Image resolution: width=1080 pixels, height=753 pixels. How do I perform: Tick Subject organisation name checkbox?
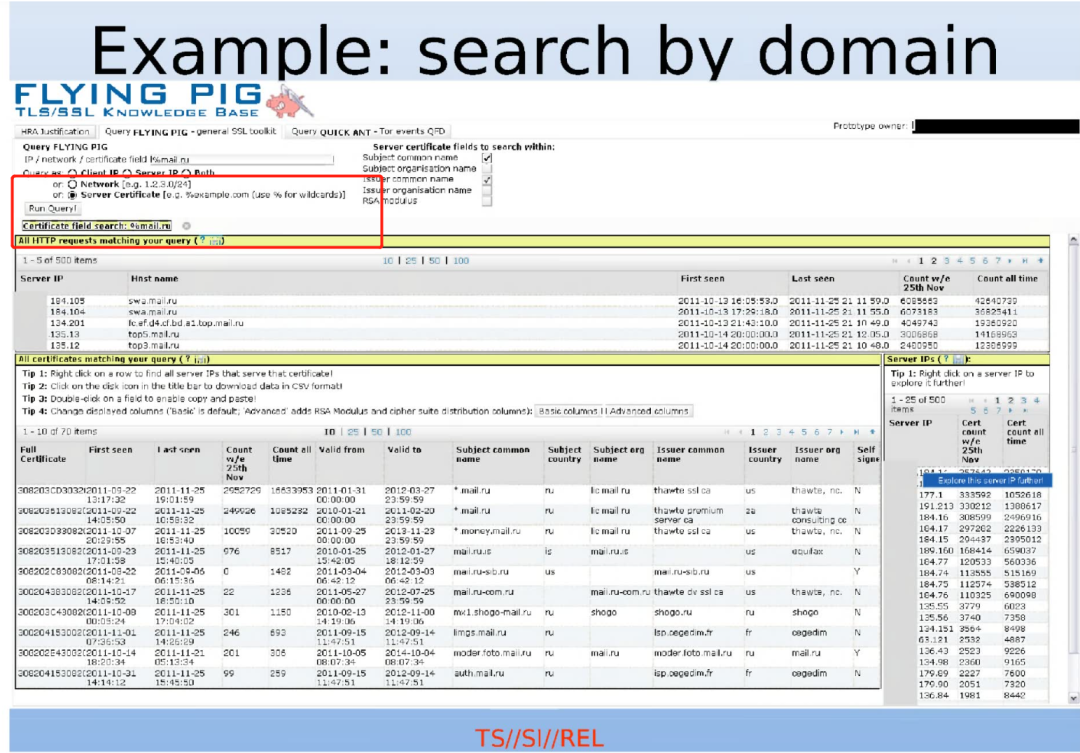pos(487,169)
